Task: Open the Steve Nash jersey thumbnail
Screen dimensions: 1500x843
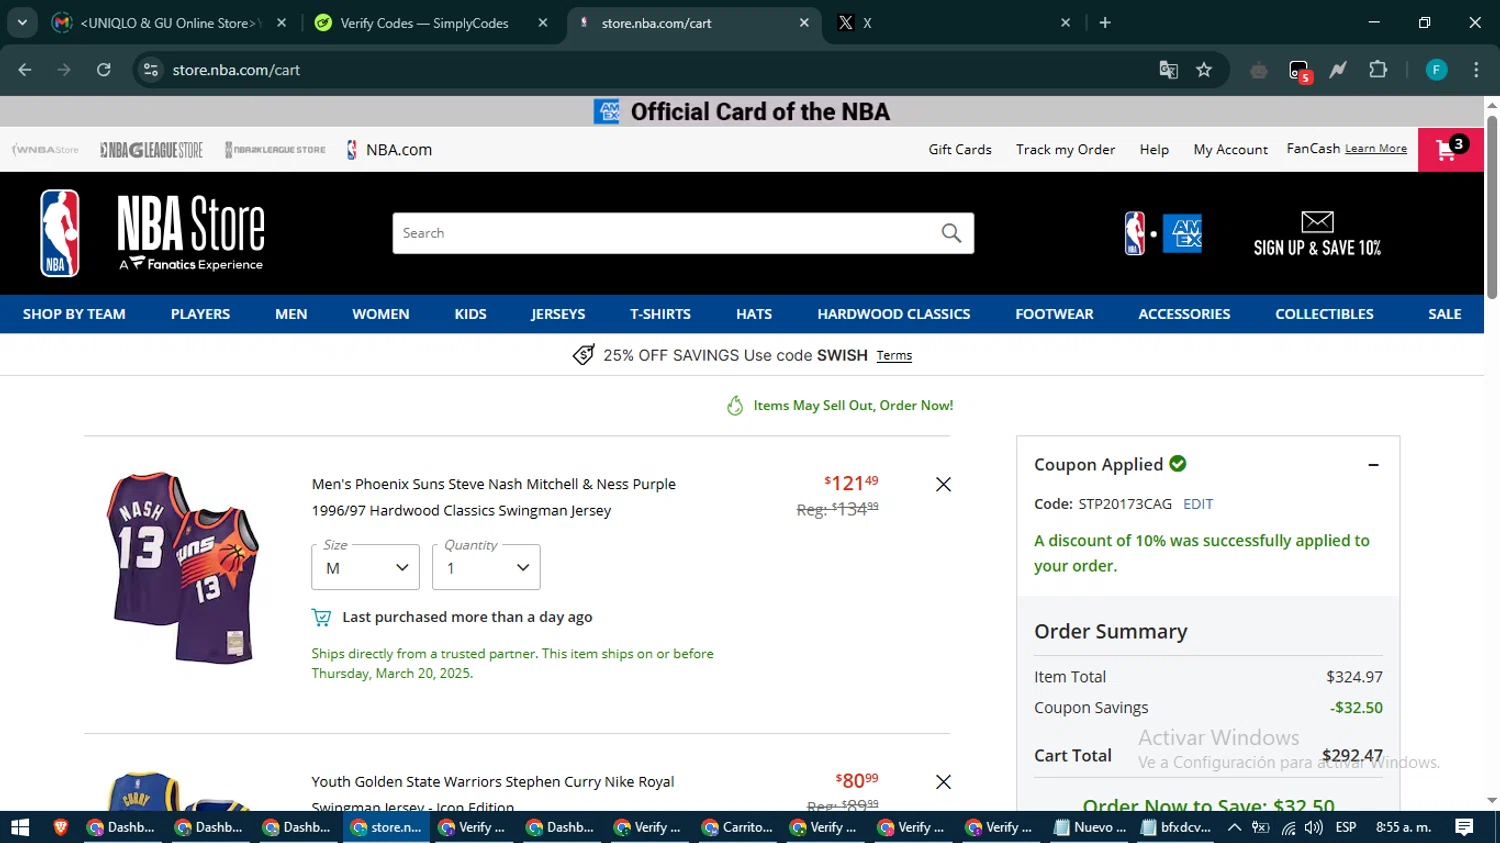Action: click(x=181, y=567)
